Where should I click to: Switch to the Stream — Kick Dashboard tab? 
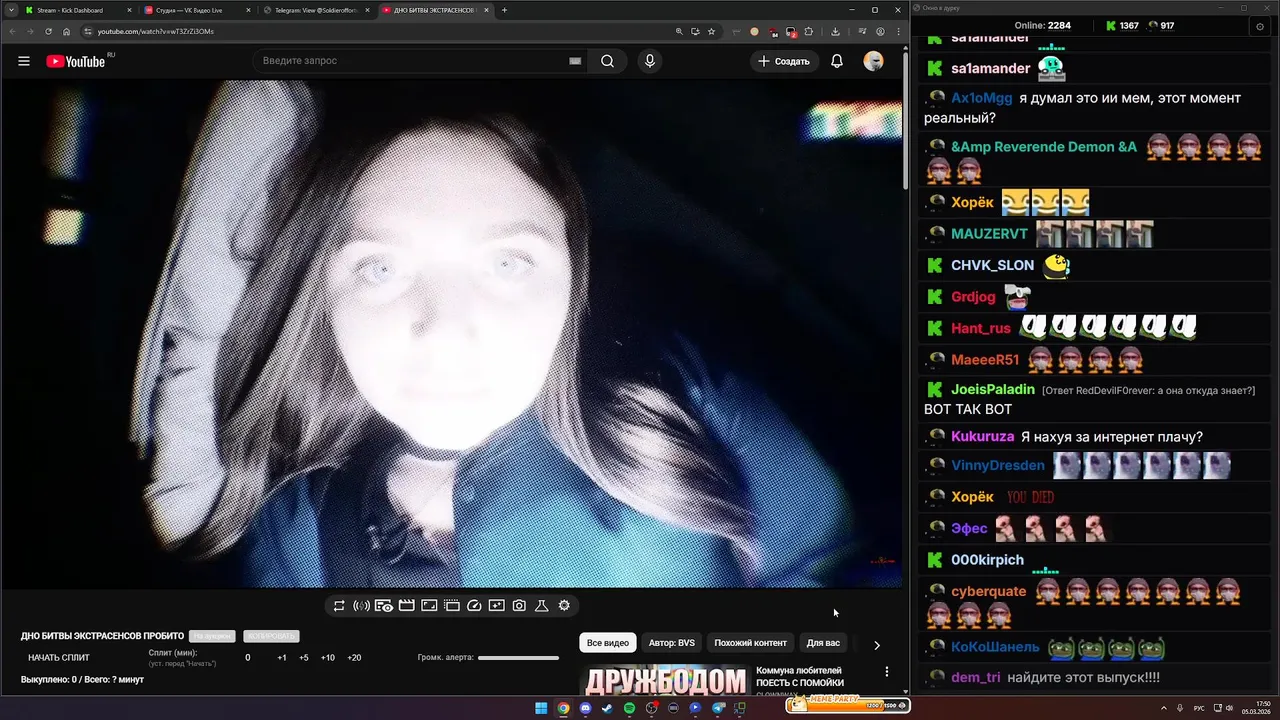pos(77,10)
